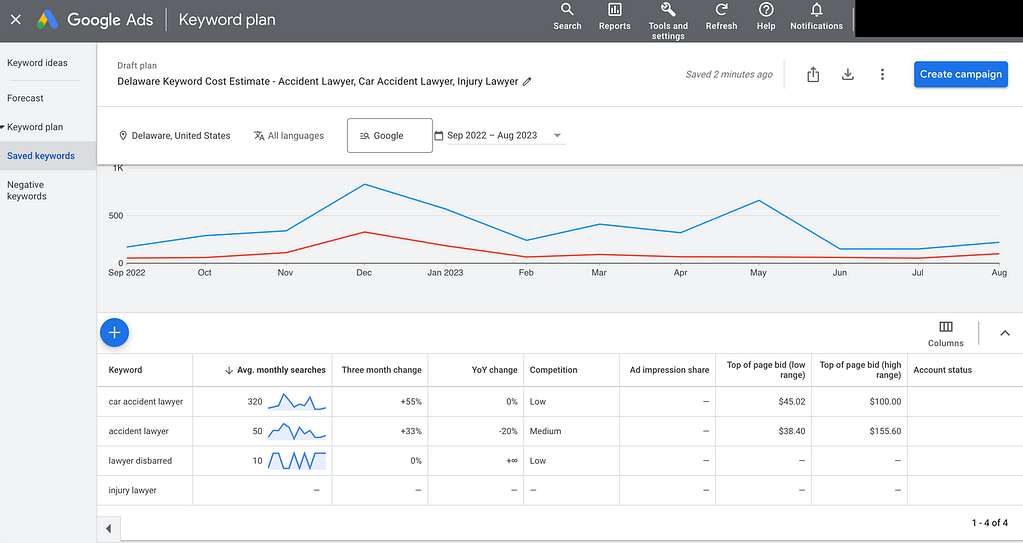Click the +55% three month change
This screenshot has width=1023, height=543.
(411, 402)
